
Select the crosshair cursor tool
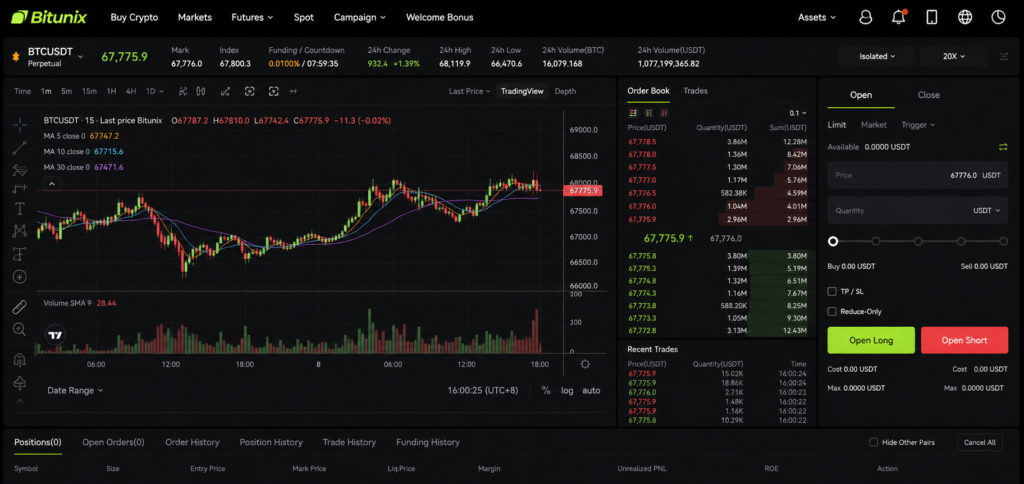point(20,125)
